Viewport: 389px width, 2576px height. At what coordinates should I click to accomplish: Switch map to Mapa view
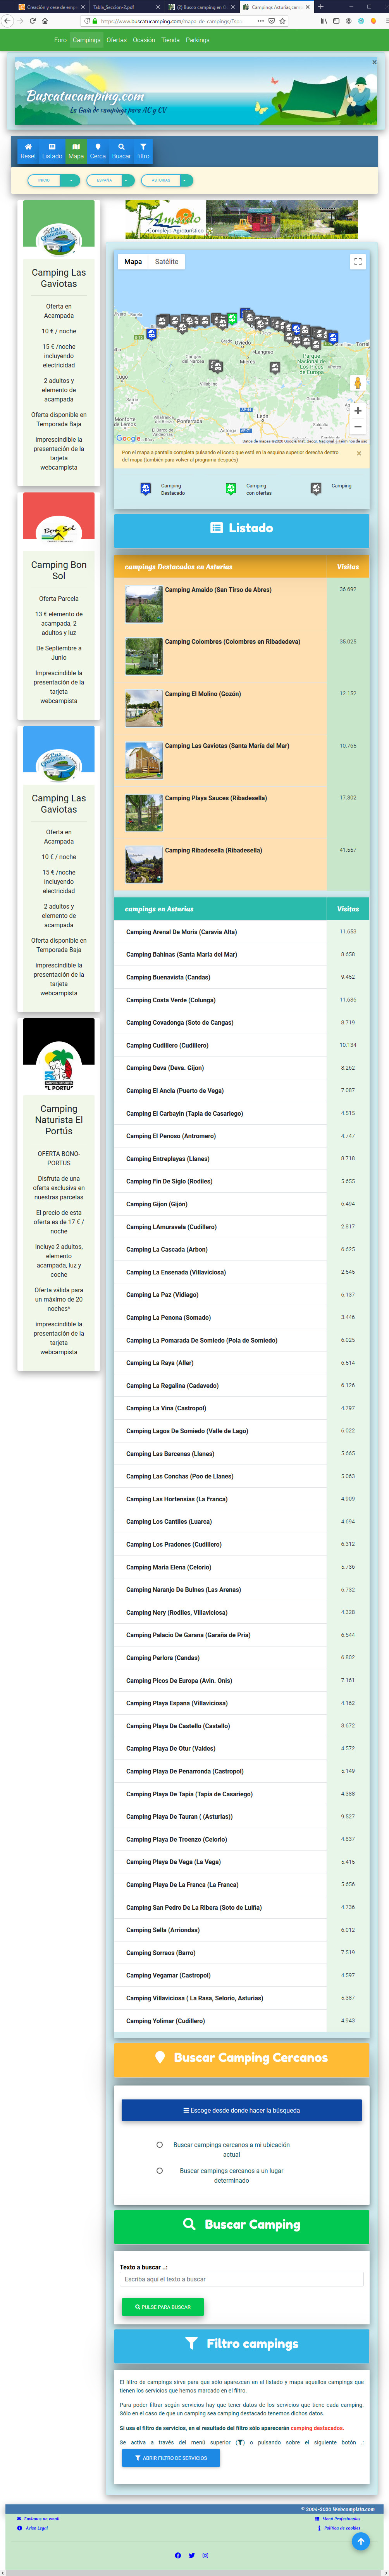[133, 262]
